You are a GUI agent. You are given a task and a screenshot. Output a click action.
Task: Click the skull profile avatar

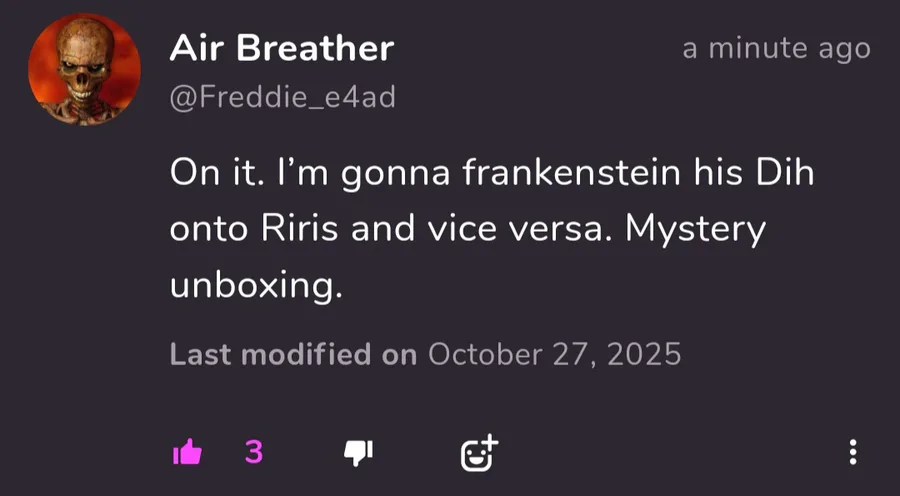coord(85,70)
